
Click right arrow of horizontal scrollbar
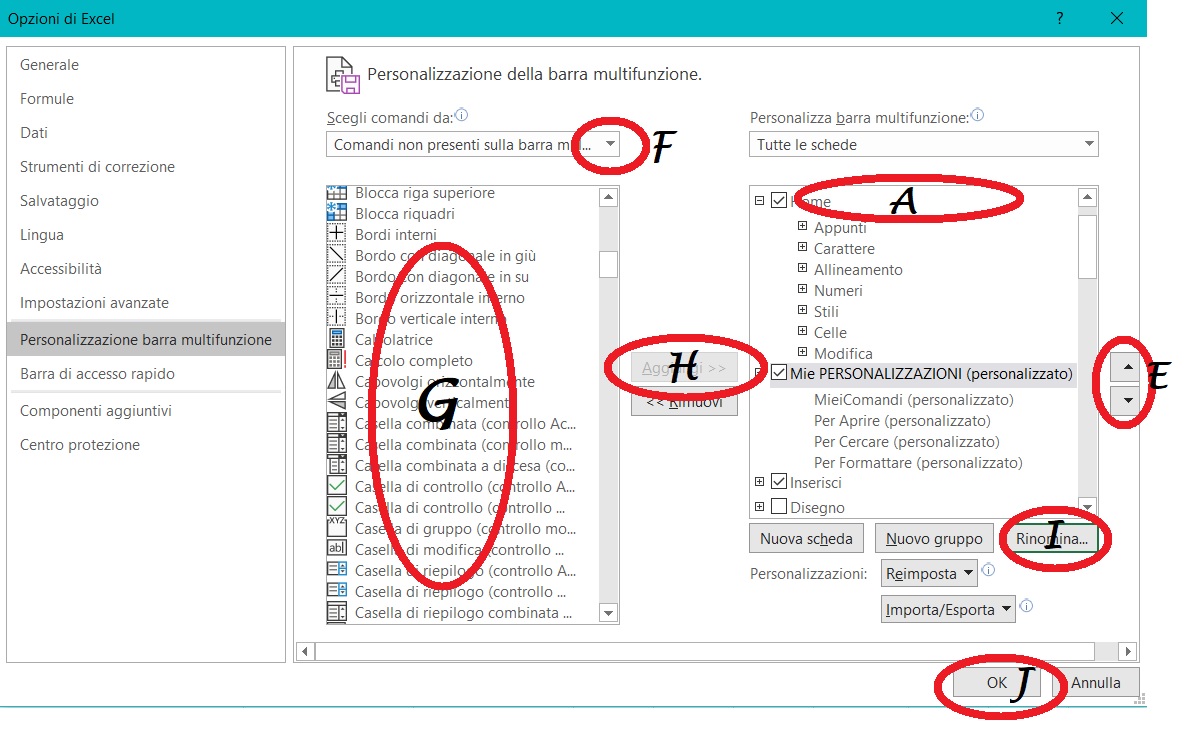click(1127, 652)
